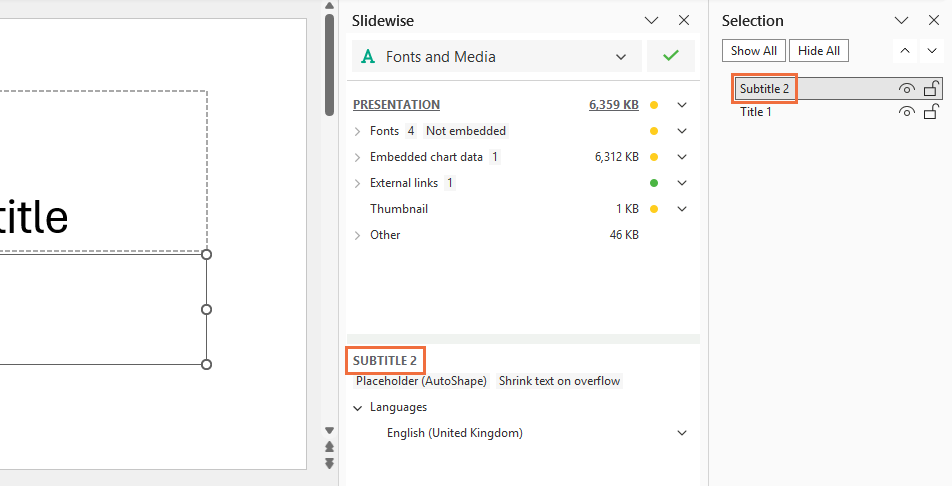
Task: Click the slide vertical scrollbar thumb
Action: 329,64
